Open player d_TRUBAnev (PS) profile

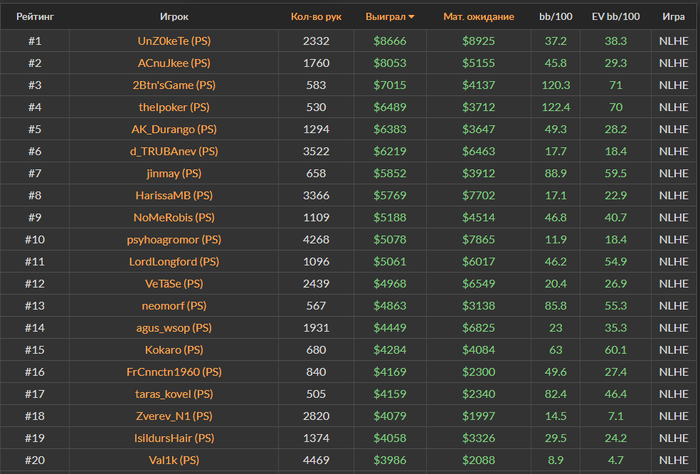(174, 151)
